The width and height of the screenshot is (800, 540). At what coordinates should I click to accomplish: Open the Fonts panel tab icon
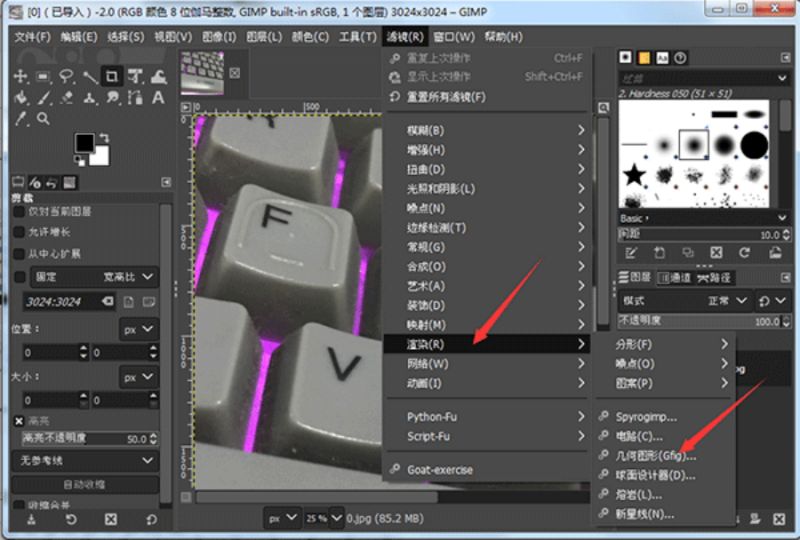tap(662, 58)
